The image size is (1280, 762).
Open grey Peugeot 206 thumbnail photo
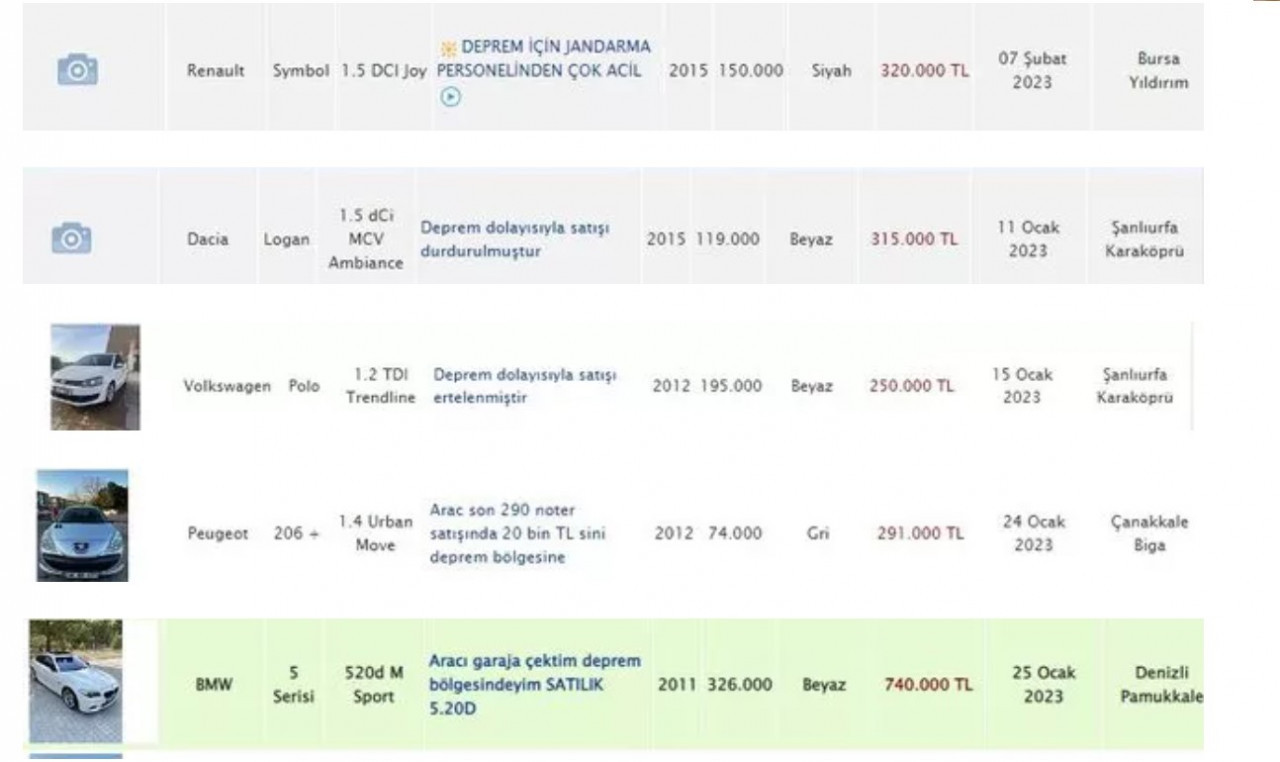[x=83, y=526]
